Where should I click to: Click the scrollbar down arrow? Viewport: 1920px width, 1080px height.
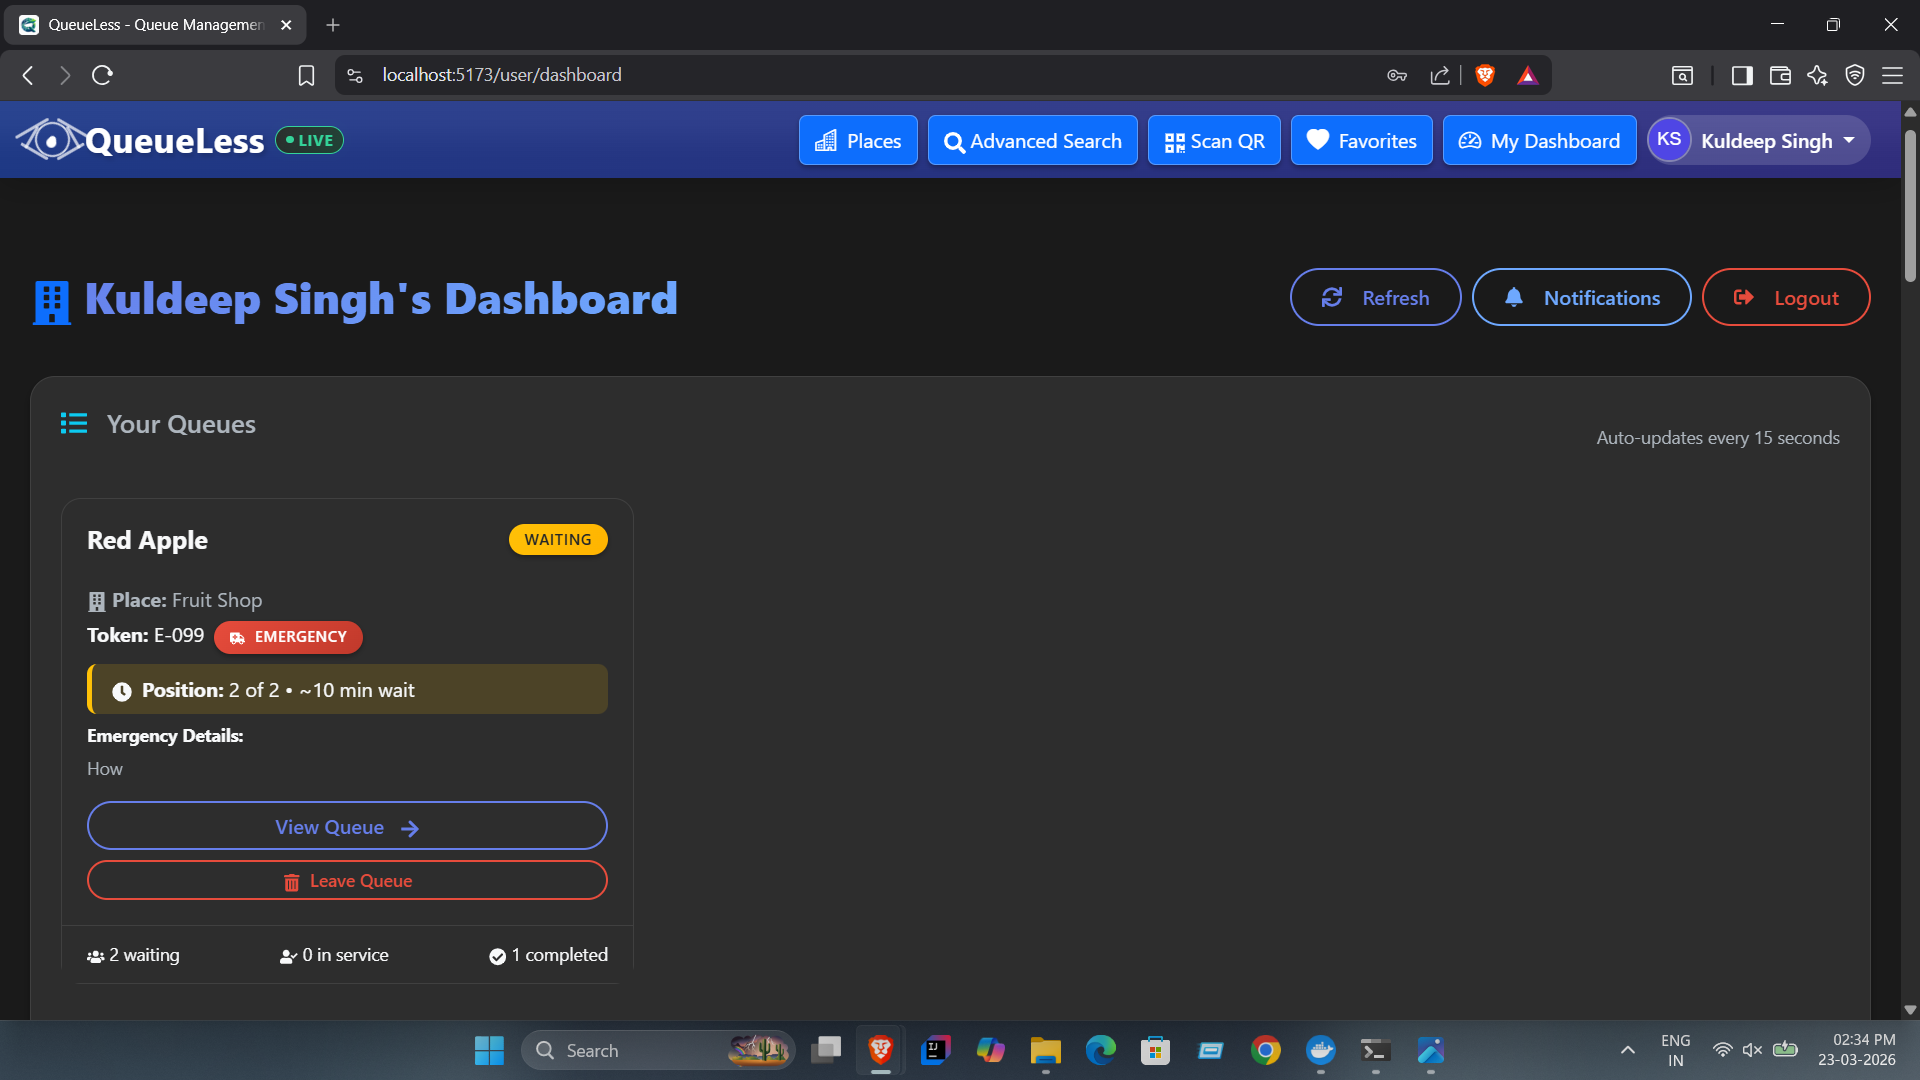[1910, 1010]
